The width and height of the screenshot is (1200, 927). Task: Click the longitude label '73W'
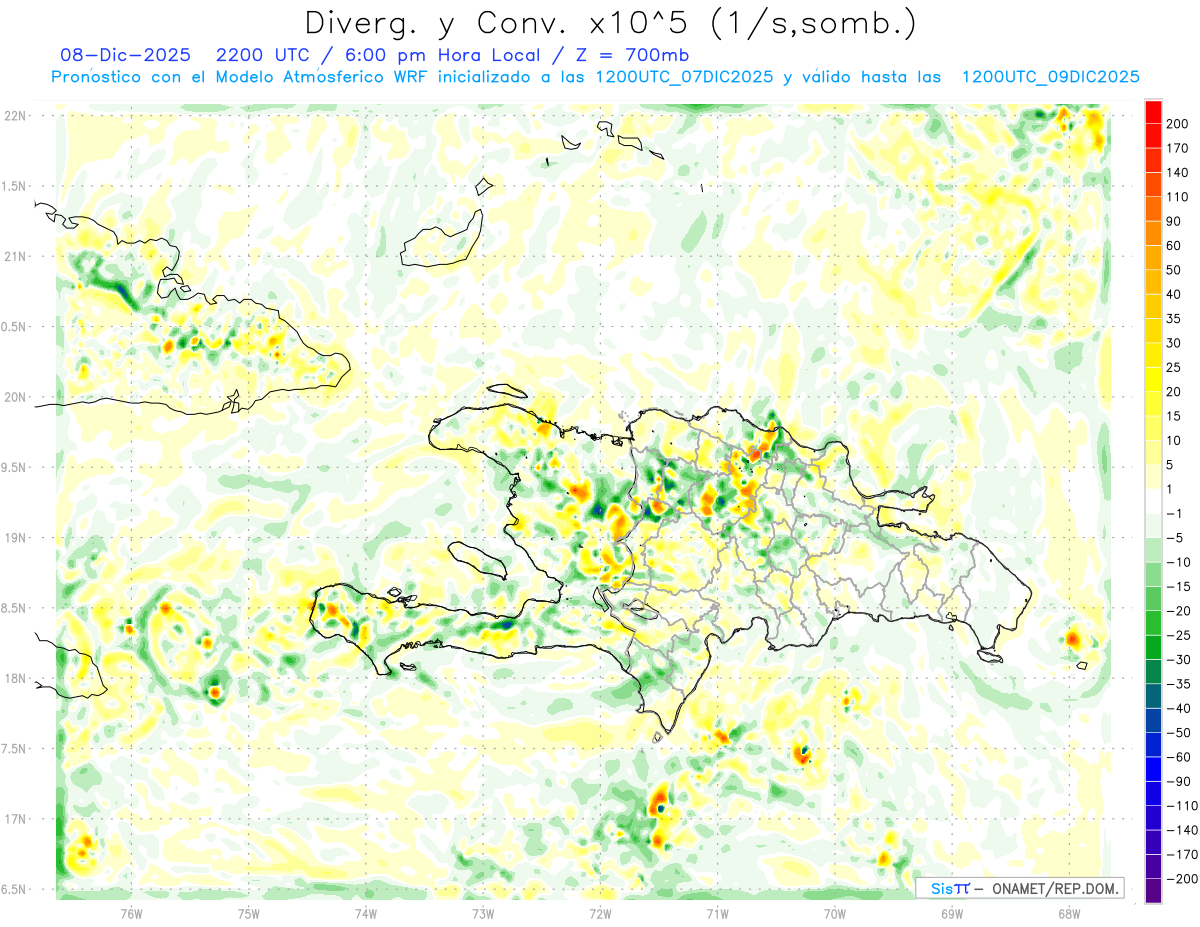(x=483, y=913)
